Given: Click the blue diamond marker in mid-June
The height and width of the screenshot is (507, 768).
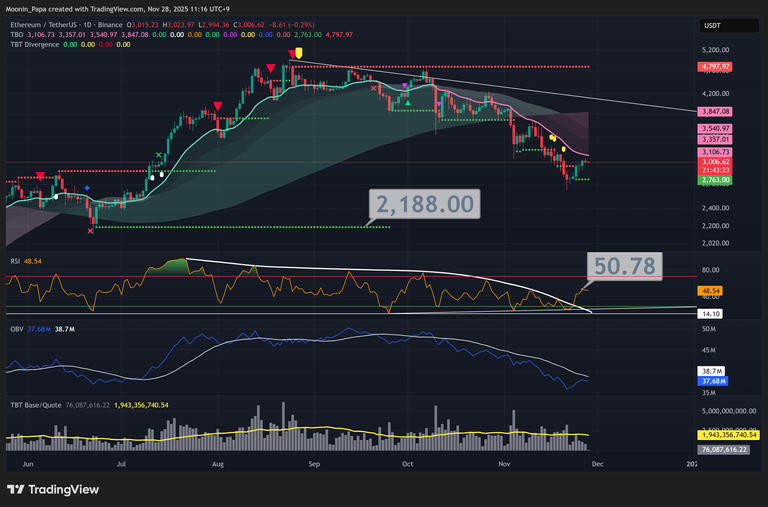Looking at the screenshot, I should tap(88, 188).
